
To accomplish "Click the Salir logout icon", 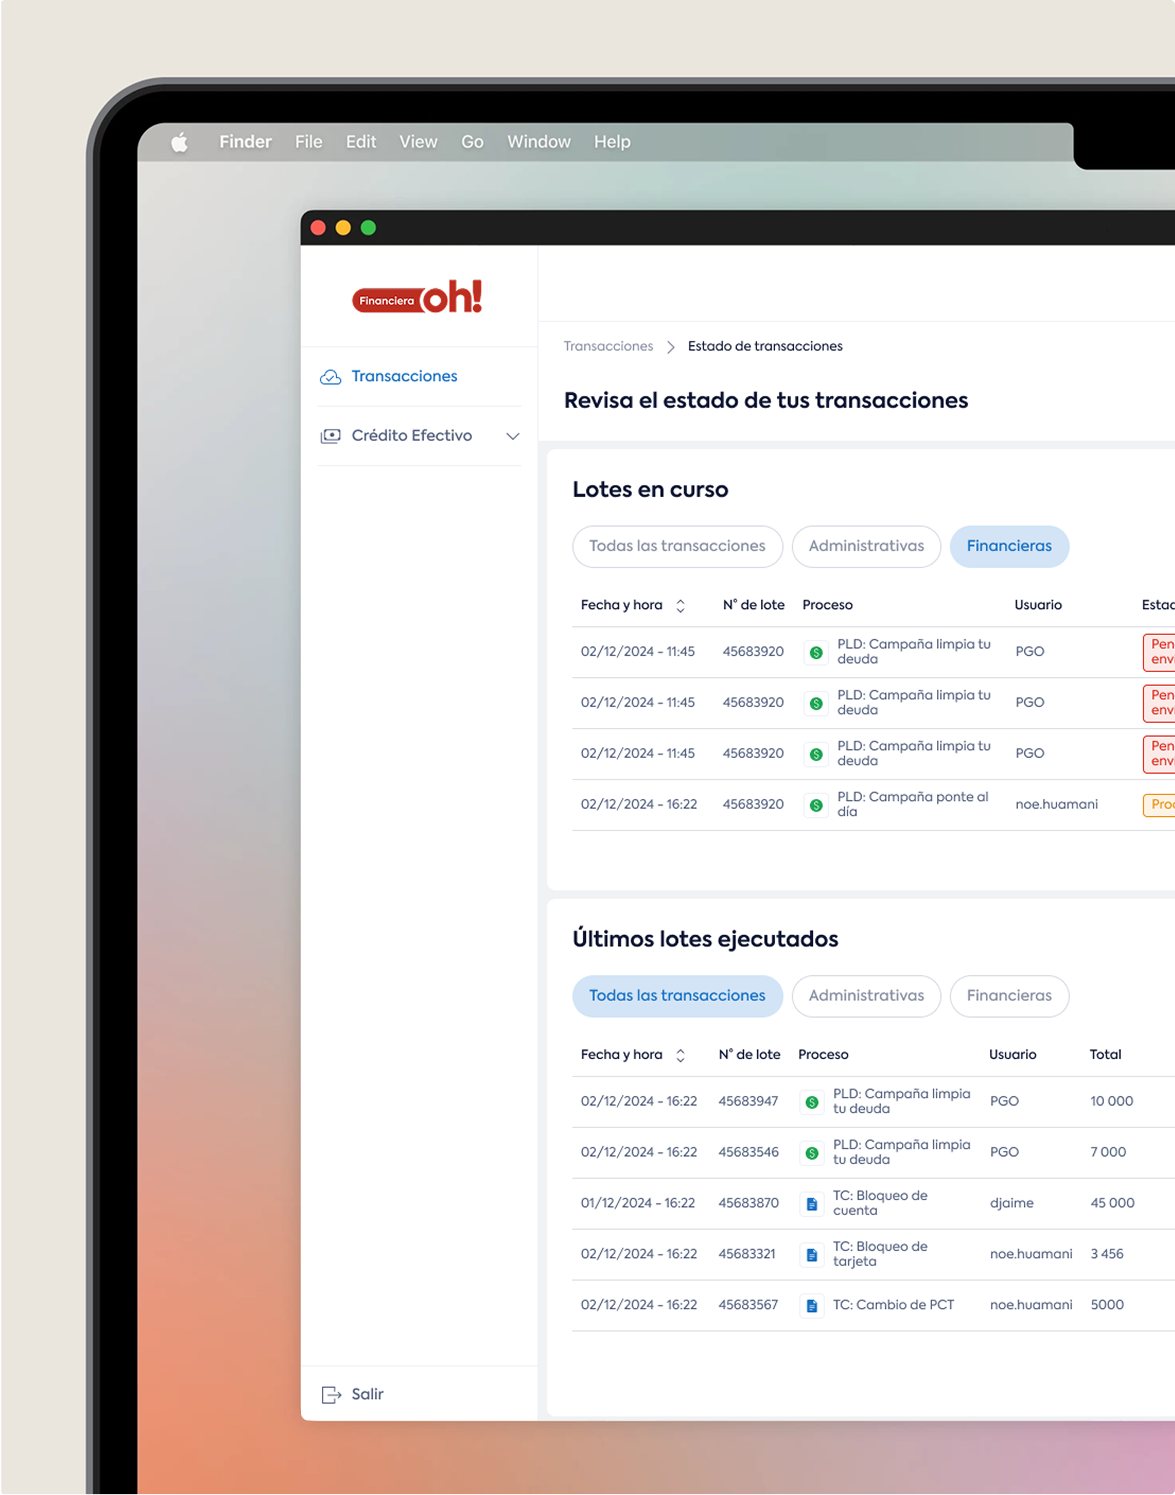I will [331, 1394].
